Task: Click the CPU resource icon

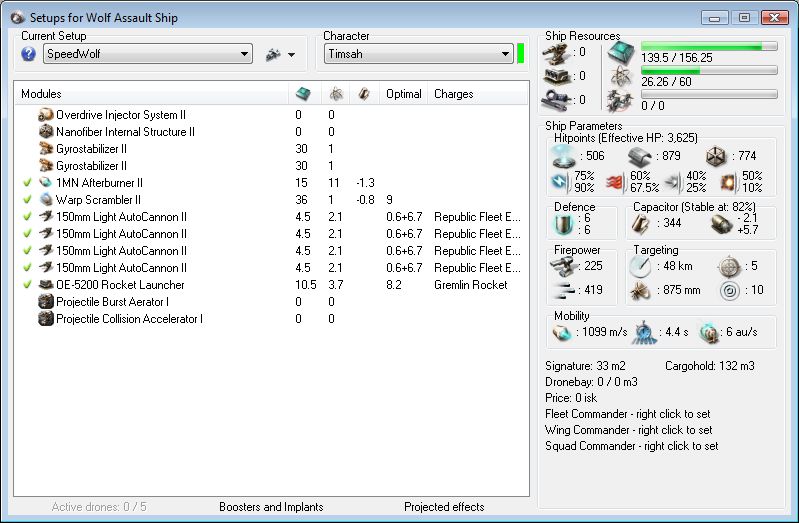Action: coord(621,53)
